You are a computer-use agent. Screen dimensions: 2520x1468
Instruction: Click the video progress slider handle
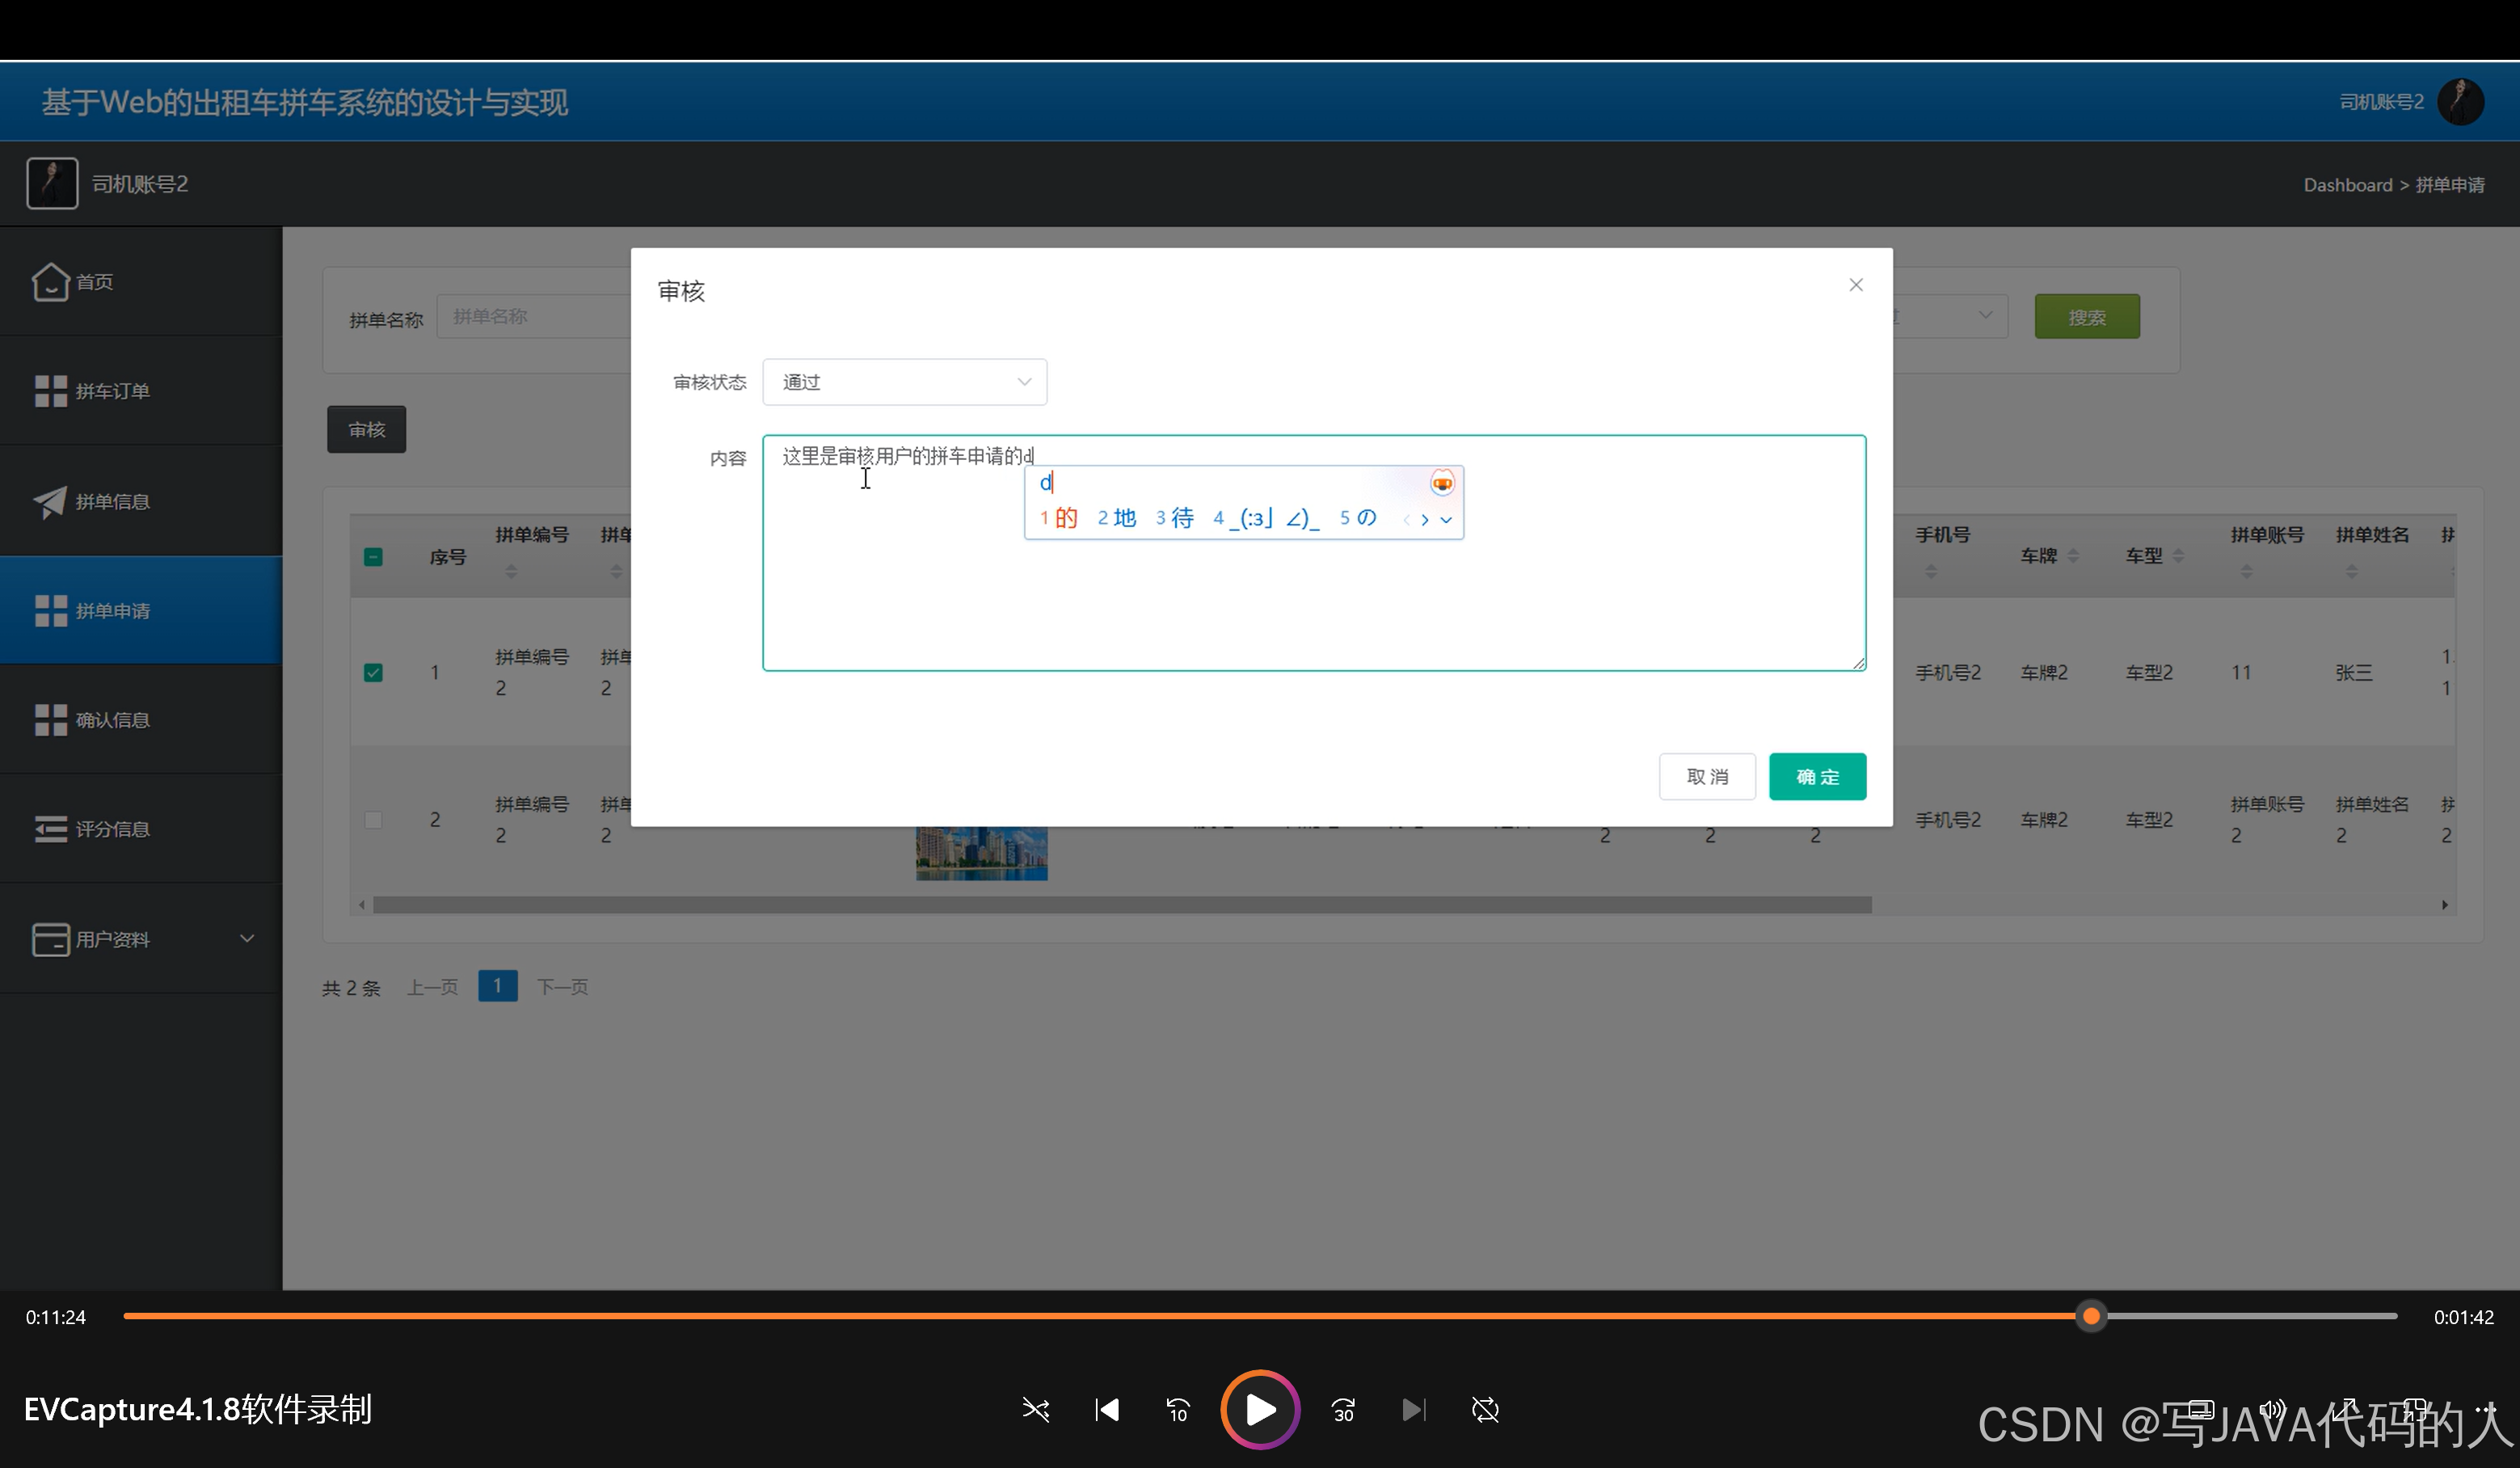point(2091,1317)
